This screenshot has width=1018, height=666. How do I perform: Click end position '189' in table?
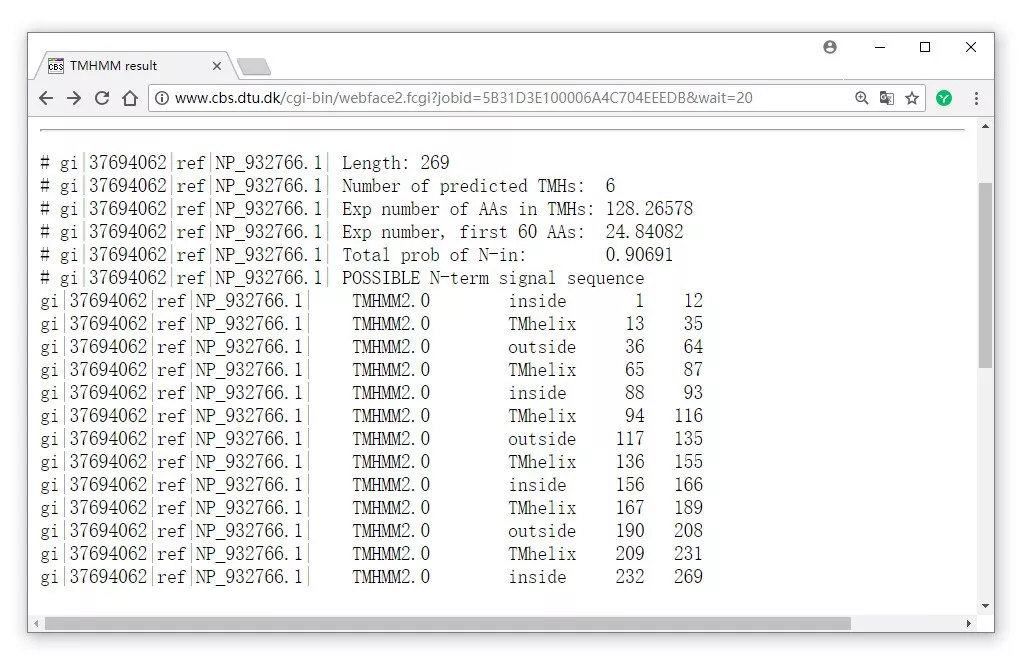coord(688,508)
